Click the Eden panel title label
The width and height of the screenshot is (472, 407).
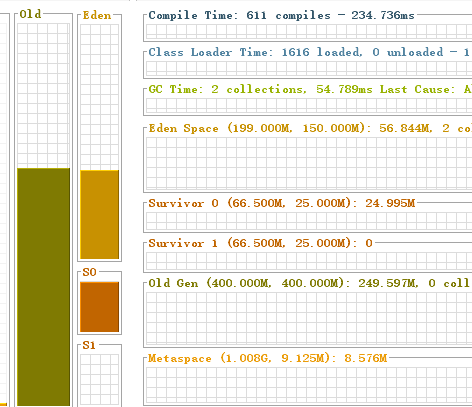tap(97, 15)
